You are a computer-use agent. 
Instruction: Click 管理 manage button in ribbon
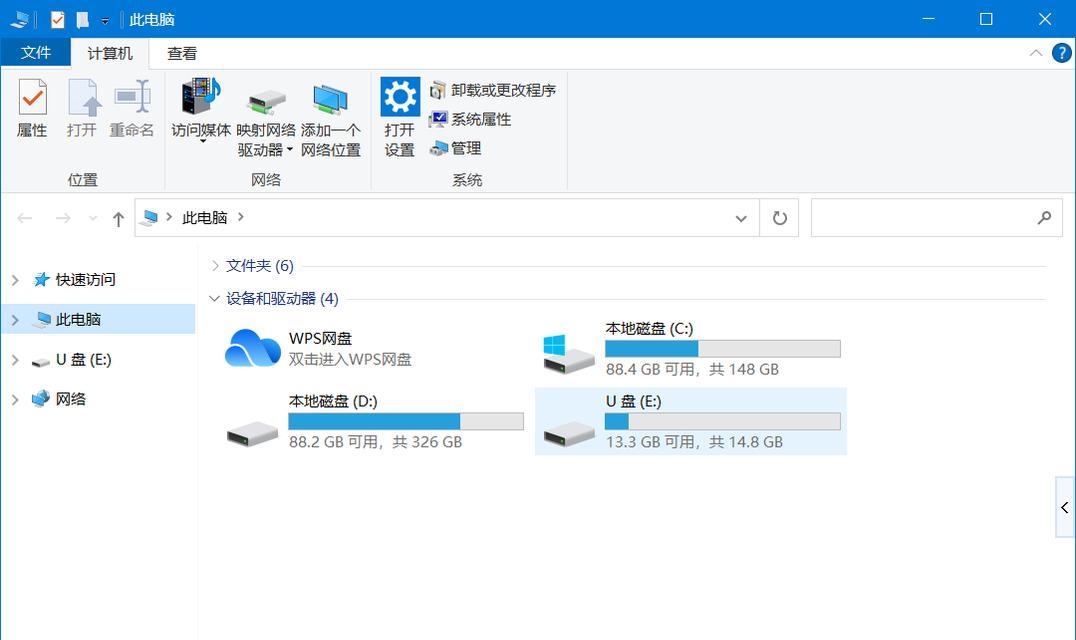(456, 148)
